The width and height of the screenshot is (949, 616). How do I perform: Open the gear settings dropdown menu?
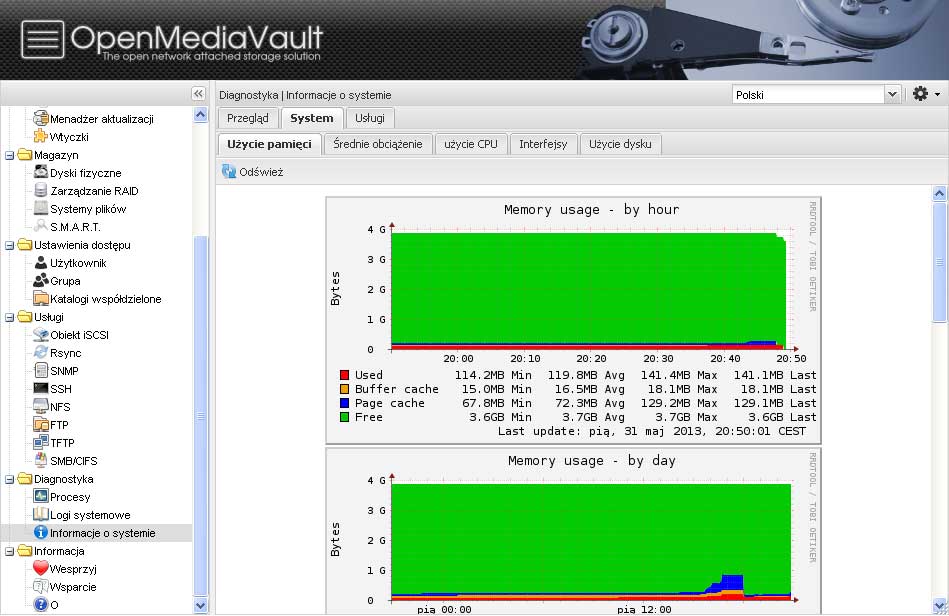pos(926,94)
